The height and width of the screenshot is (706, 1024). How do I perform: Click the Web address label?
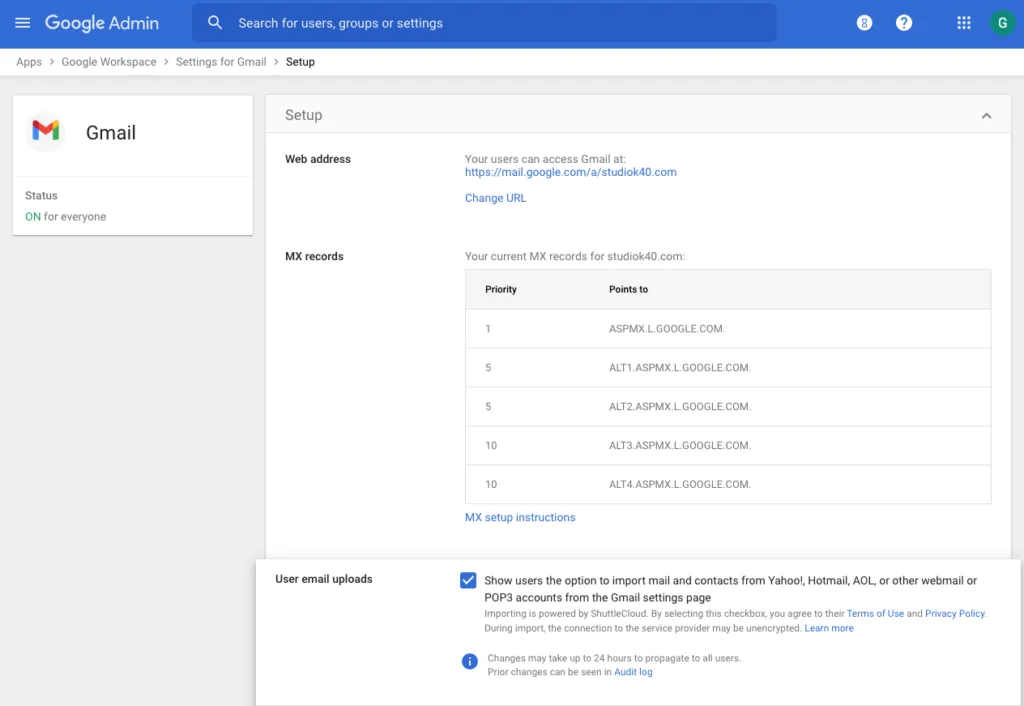coord(317,159)
